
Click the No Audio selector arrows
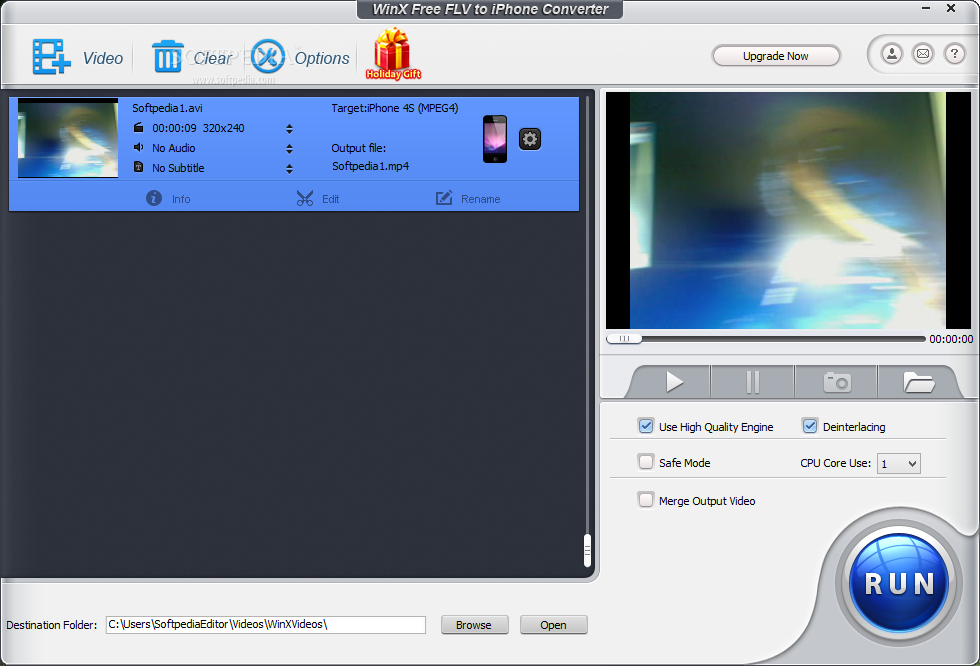tap(289, 149)
